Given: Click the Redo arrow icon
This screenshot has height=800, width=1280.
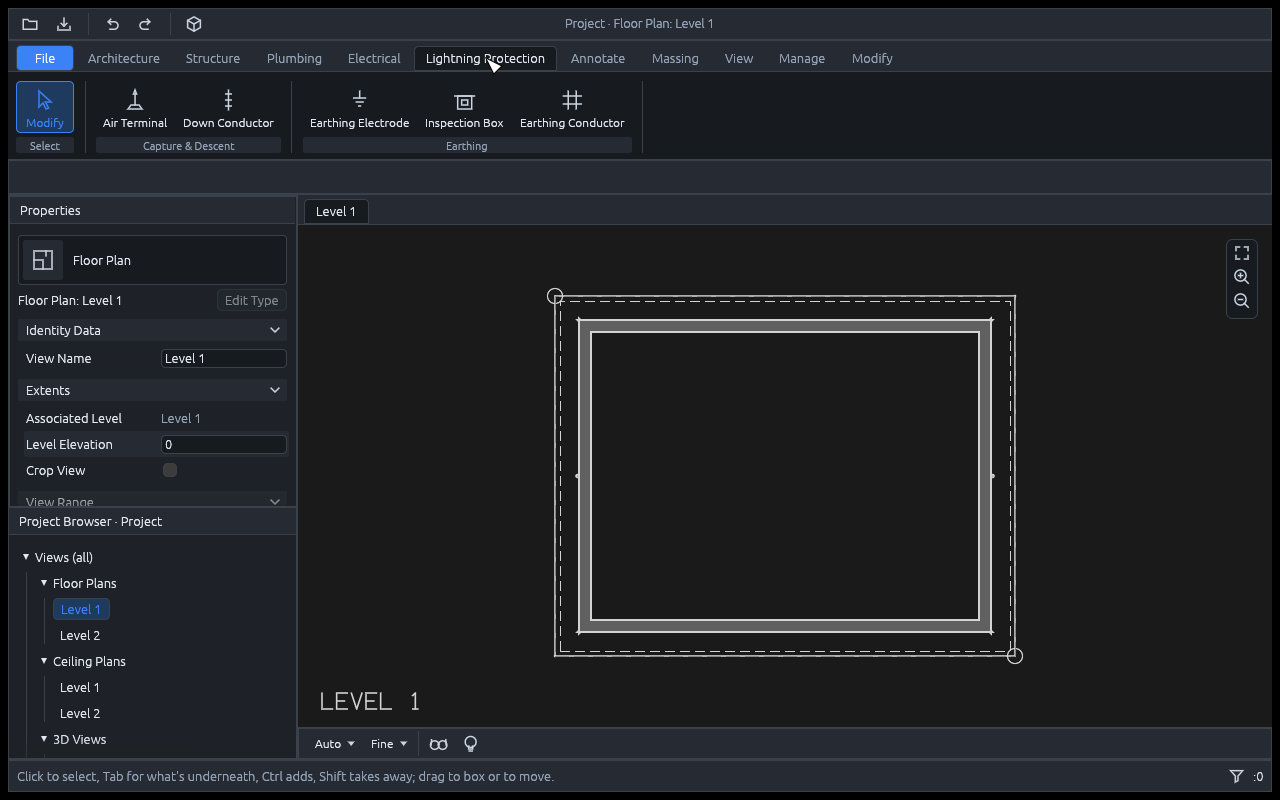Looking at the screenshot, I should pos(145,24).
